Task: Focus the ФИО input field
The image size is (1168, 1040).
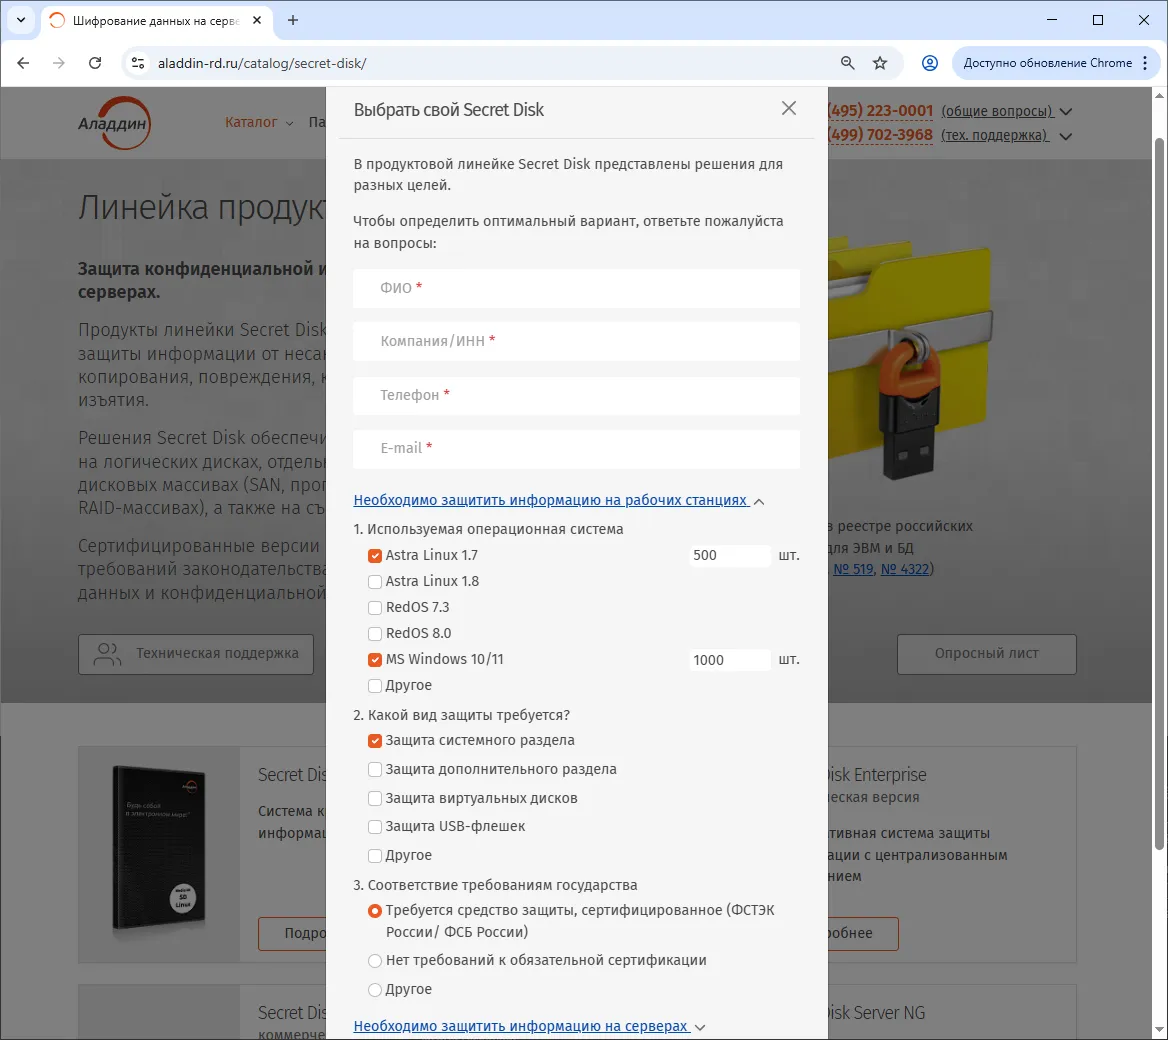Action: [577, 288]
